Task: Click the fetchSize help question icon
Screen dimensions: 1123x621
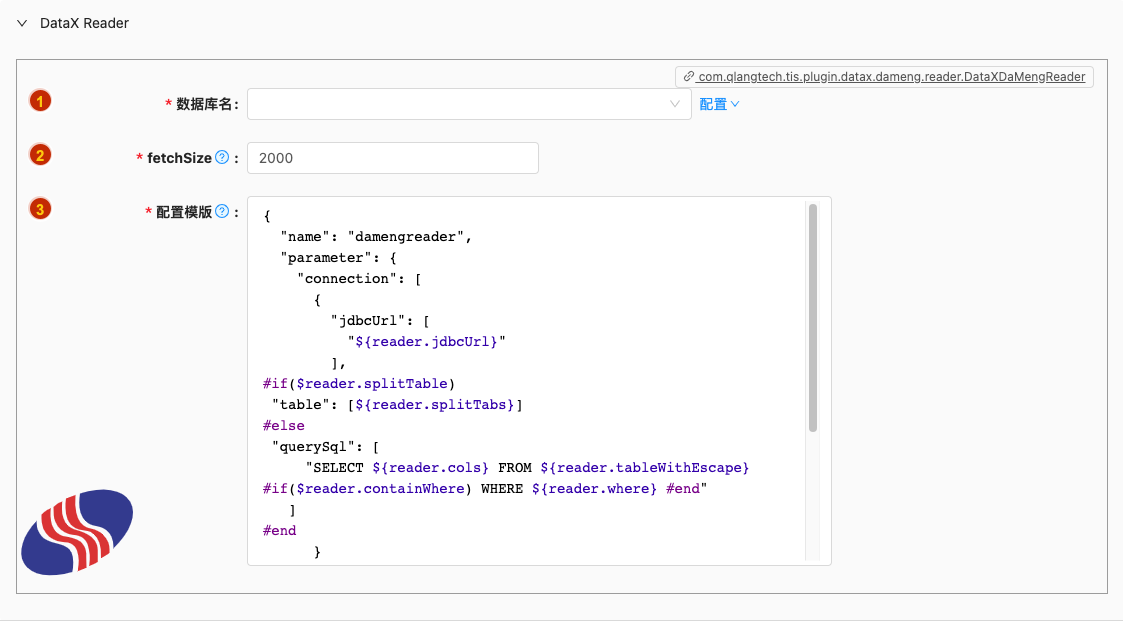Action: (222, 158)
